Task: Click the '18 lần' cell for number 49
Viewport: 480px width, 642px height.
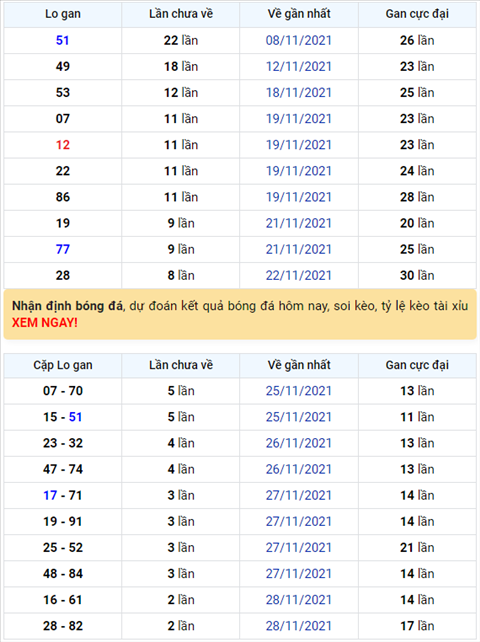Action: click(181, 67)
